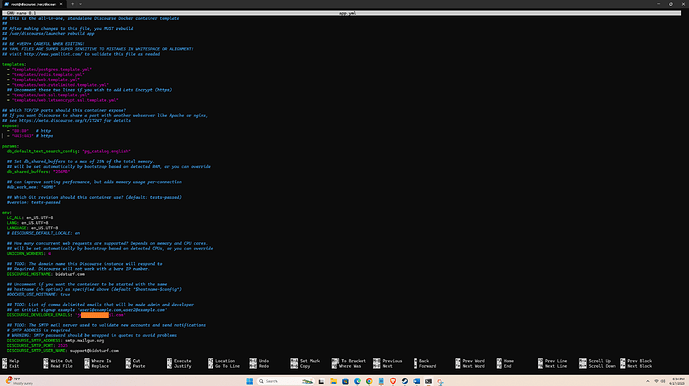
Task: Open Brave browser from the taskbar
Action: [393, 381]
